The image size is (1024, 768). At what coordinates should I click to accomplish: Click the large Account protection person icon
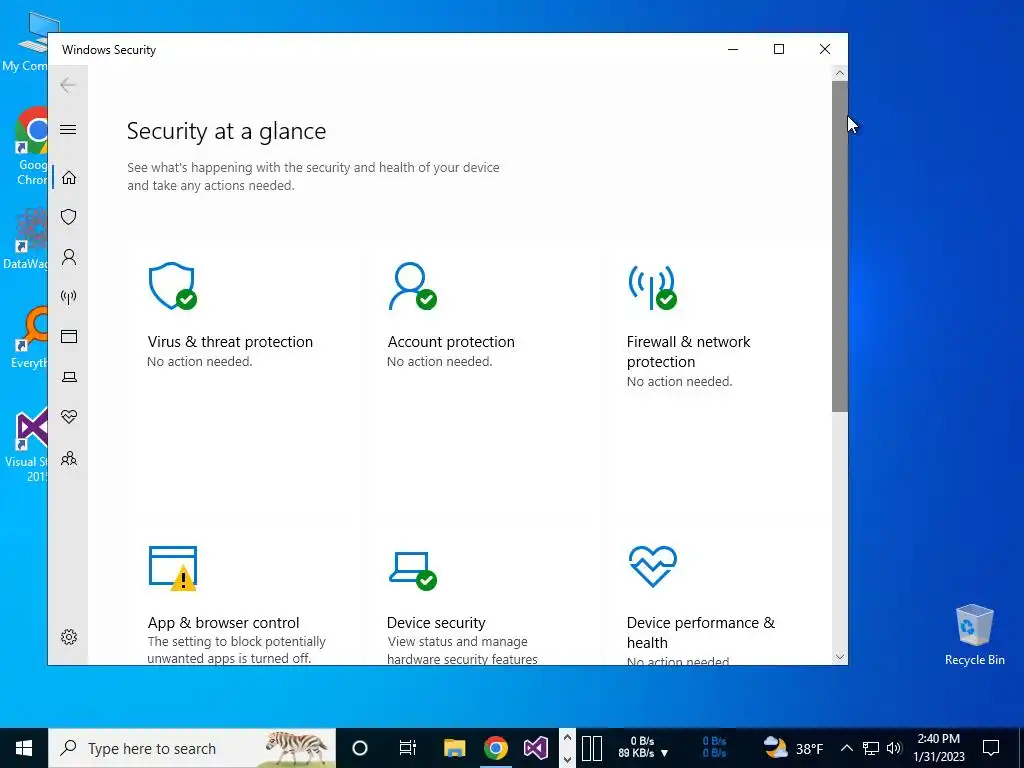click(413, 286)
